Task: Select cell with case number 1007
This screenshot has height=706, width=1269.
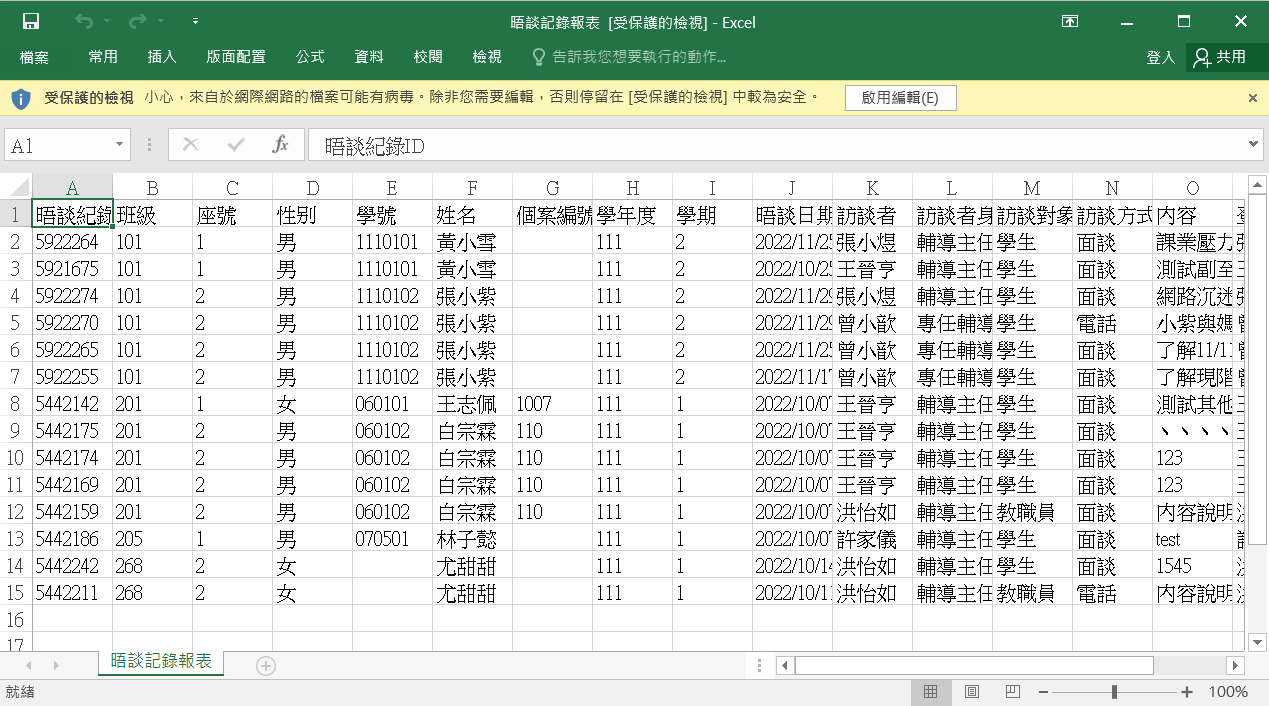Action: click(552, 404)
